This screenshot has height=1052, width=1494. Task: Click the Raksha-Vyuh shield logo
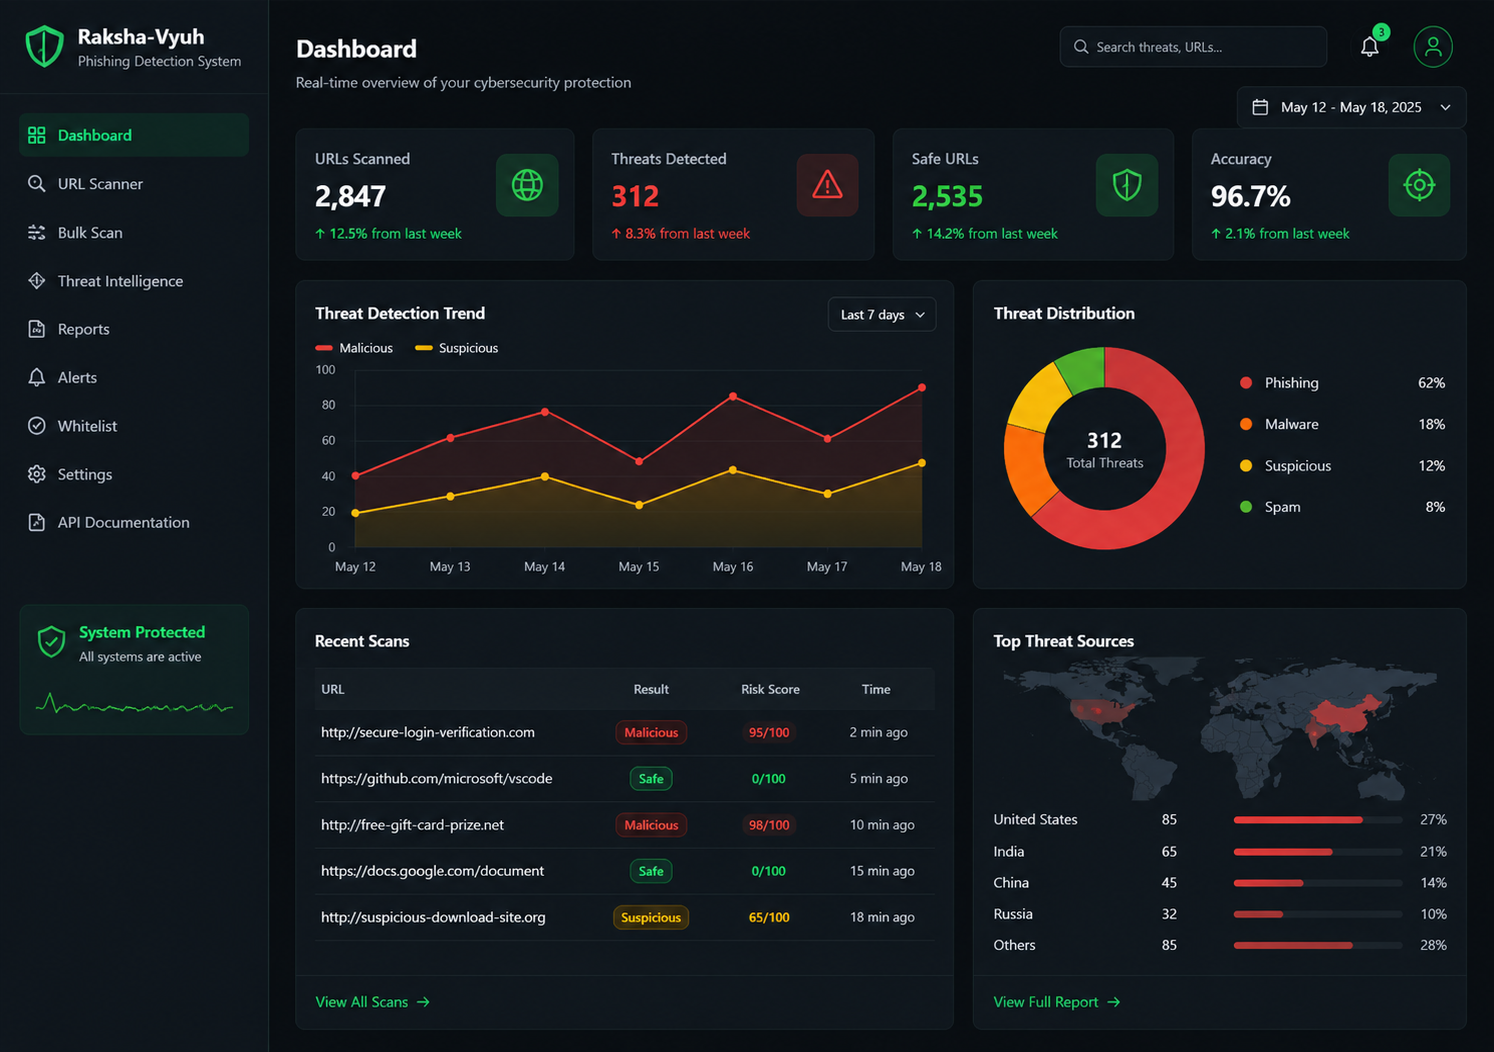44,47
